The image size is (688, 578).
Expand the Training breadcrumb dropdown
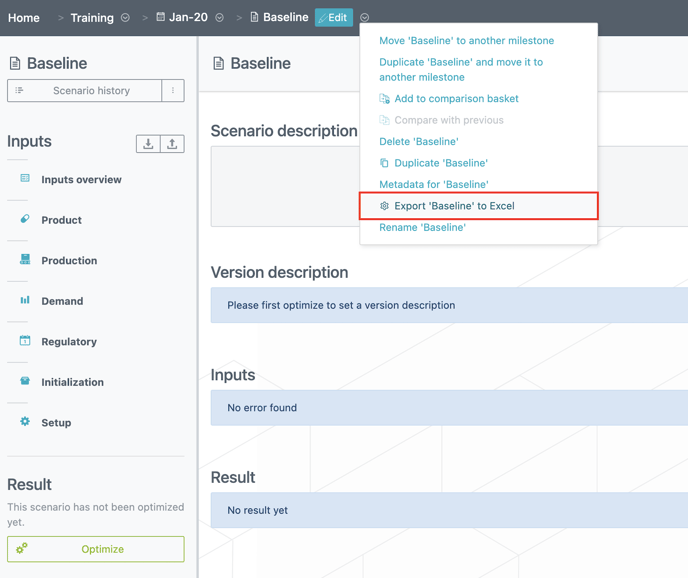pyautogui.click(x=125, y=18)
